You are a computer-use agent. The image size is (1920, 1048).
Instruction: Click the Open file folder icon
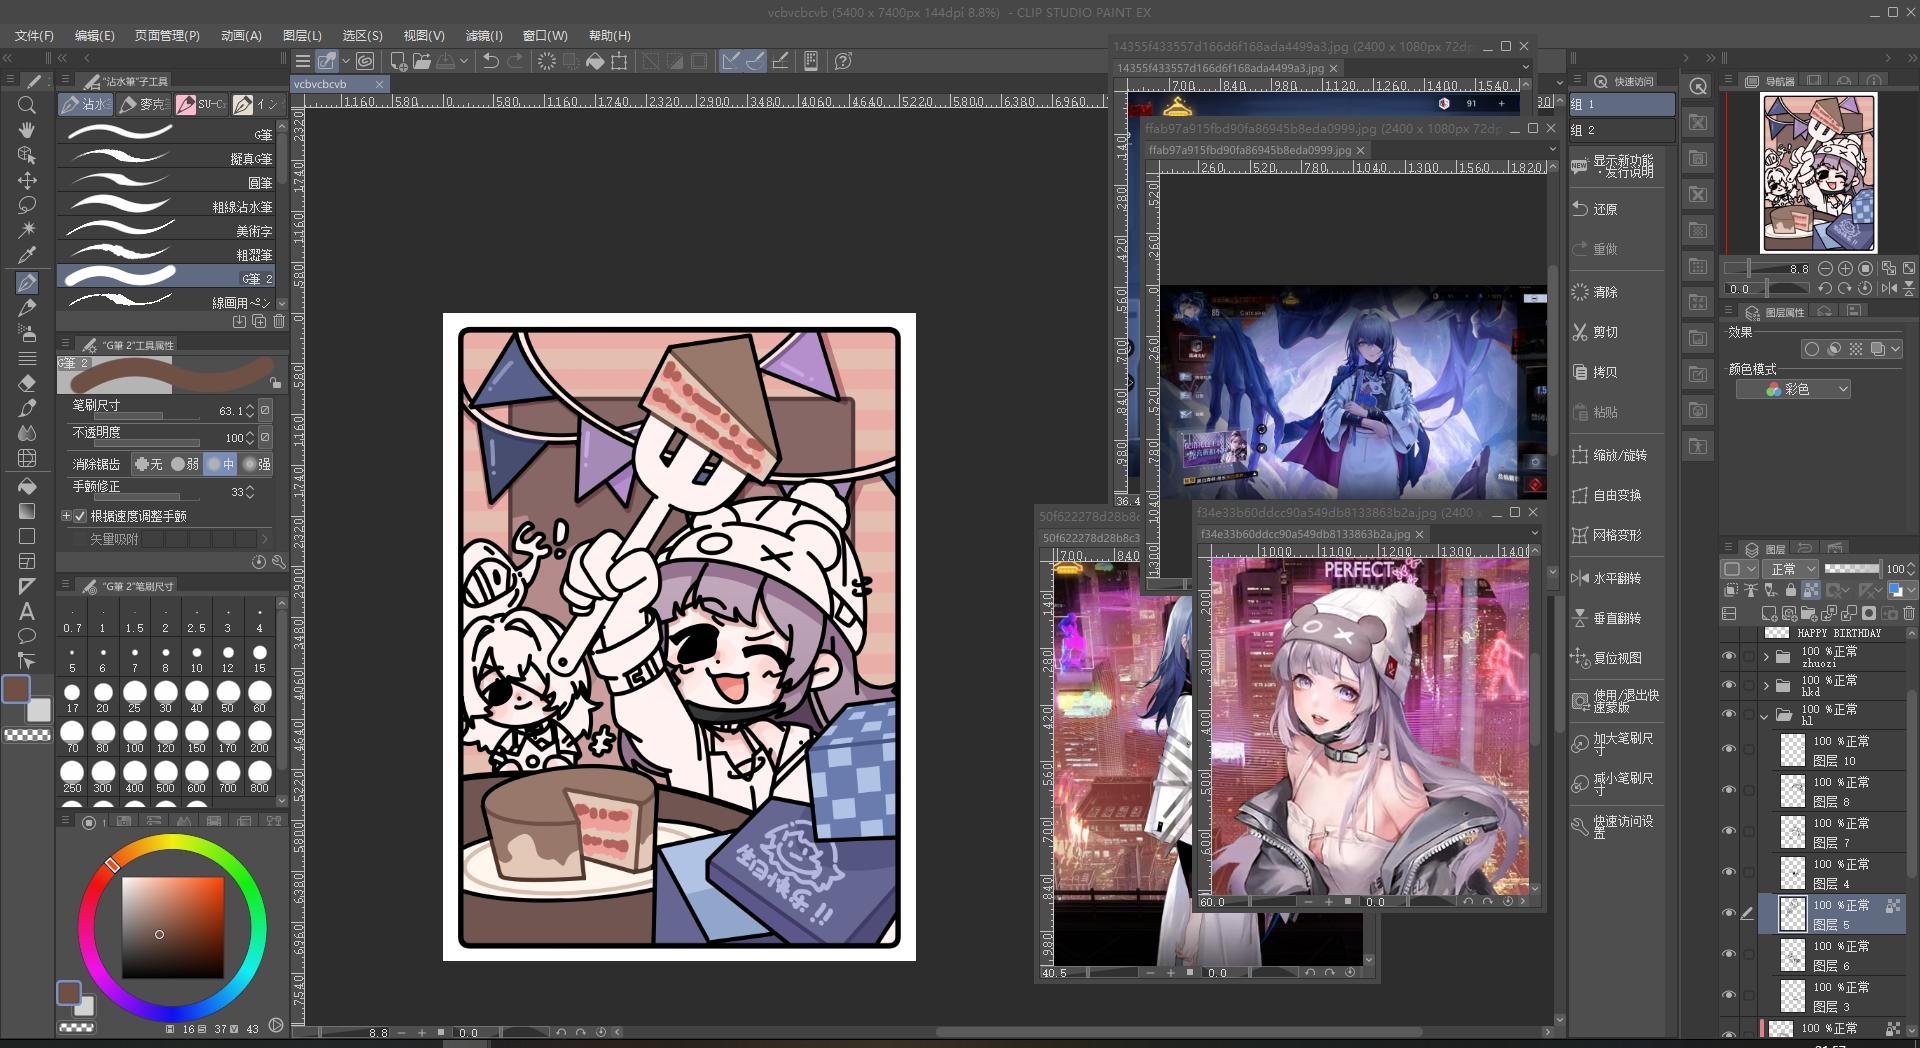click(x=422, y=61)
